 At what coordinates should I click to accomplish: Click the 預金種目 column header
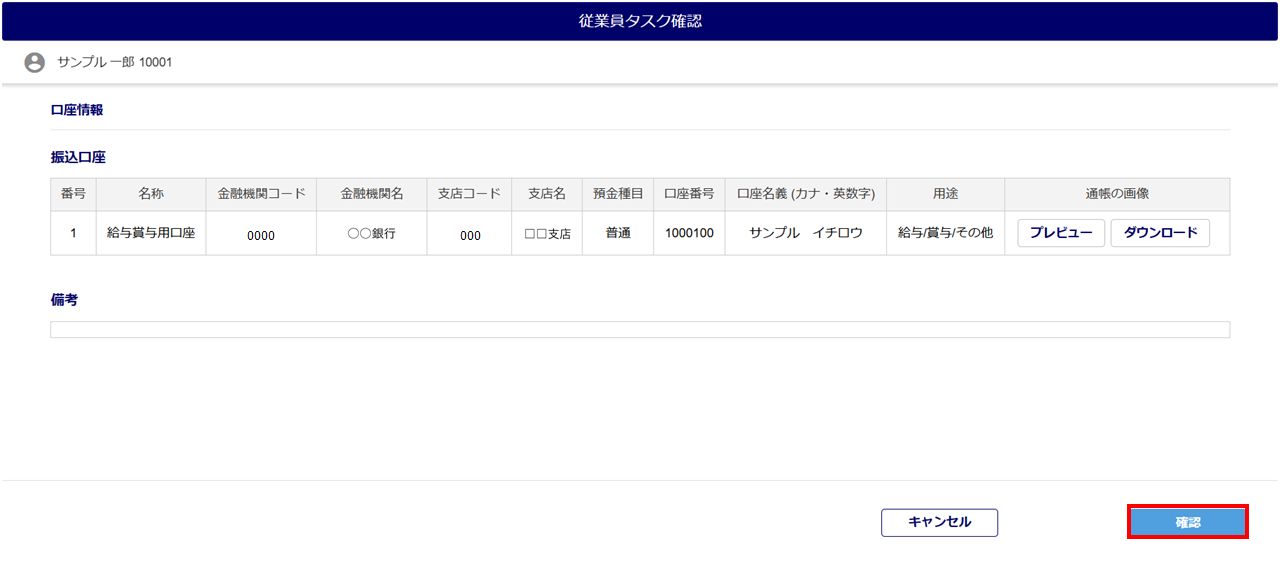618,194
